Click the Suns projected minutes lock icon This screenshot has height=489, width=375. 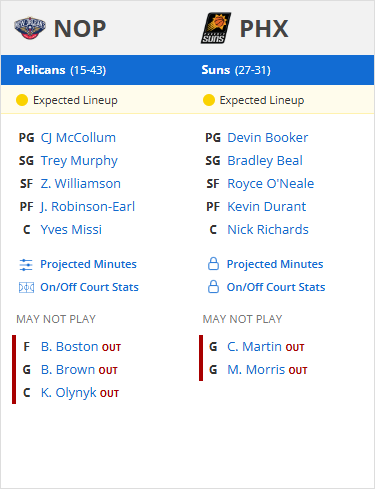pos(213,264)
